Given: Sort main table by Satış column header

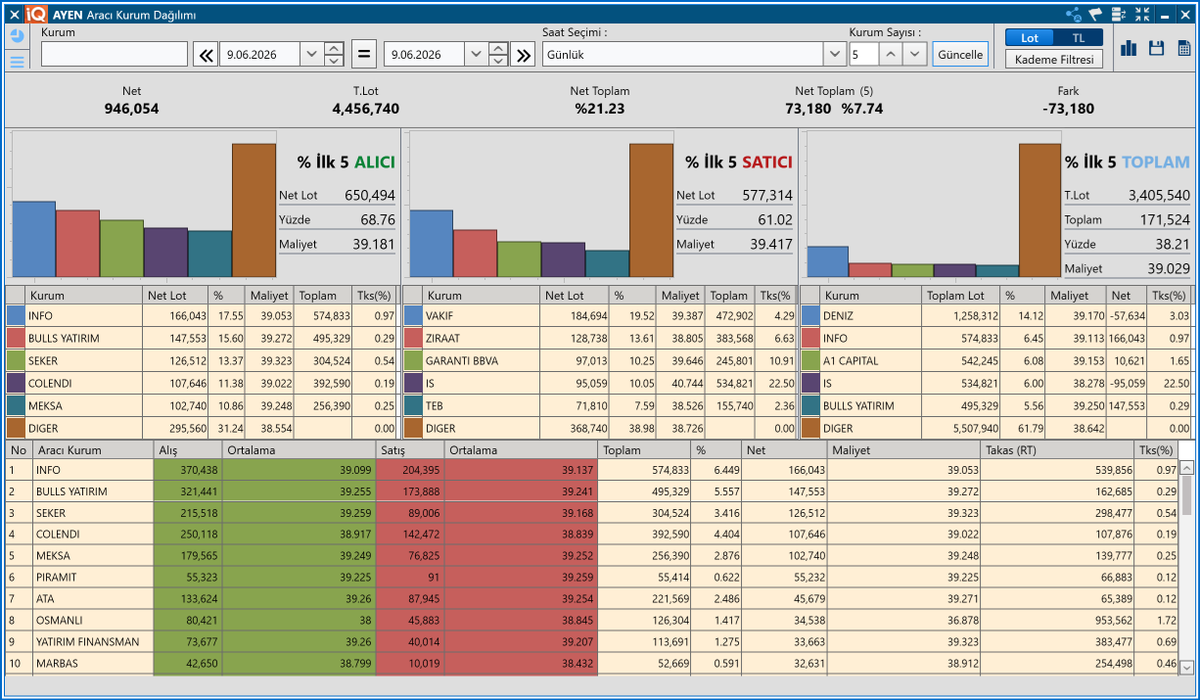Looking at the screenshot, I should point(410,450).
